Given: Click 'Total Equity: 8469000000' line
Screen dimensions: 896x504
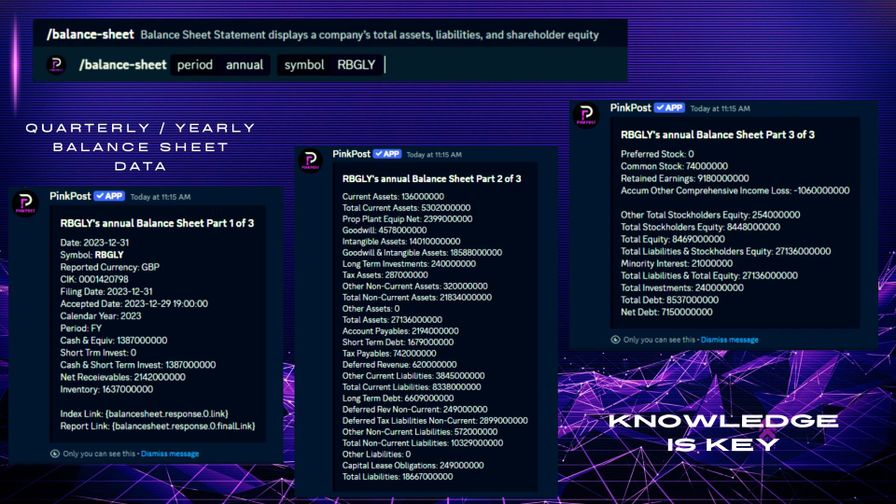Looking at the screenshot, I should pos(673,239).
